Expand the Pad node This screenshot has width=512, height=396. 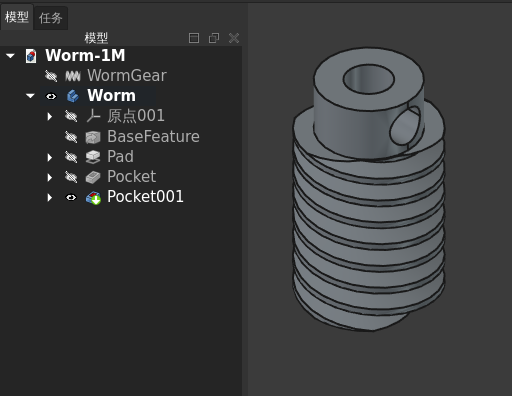point(50,157)
